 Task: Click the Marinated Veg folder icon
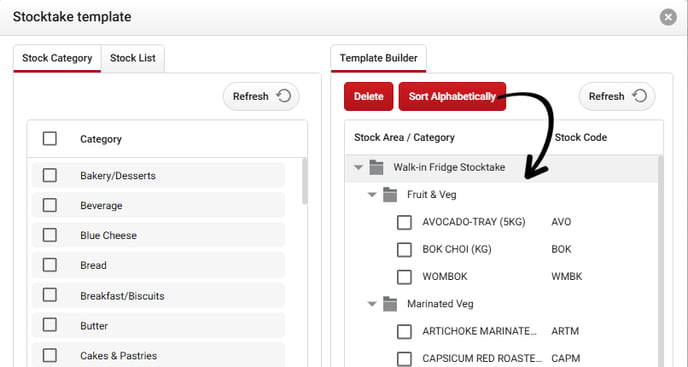point(390,304)
